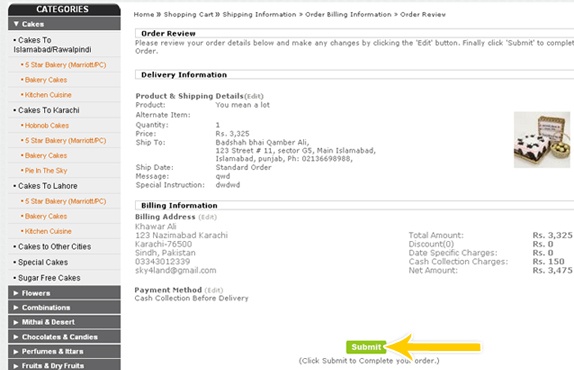
Task: Open Shopping Cart breadcrumb
Action: [x=188, y=15]
